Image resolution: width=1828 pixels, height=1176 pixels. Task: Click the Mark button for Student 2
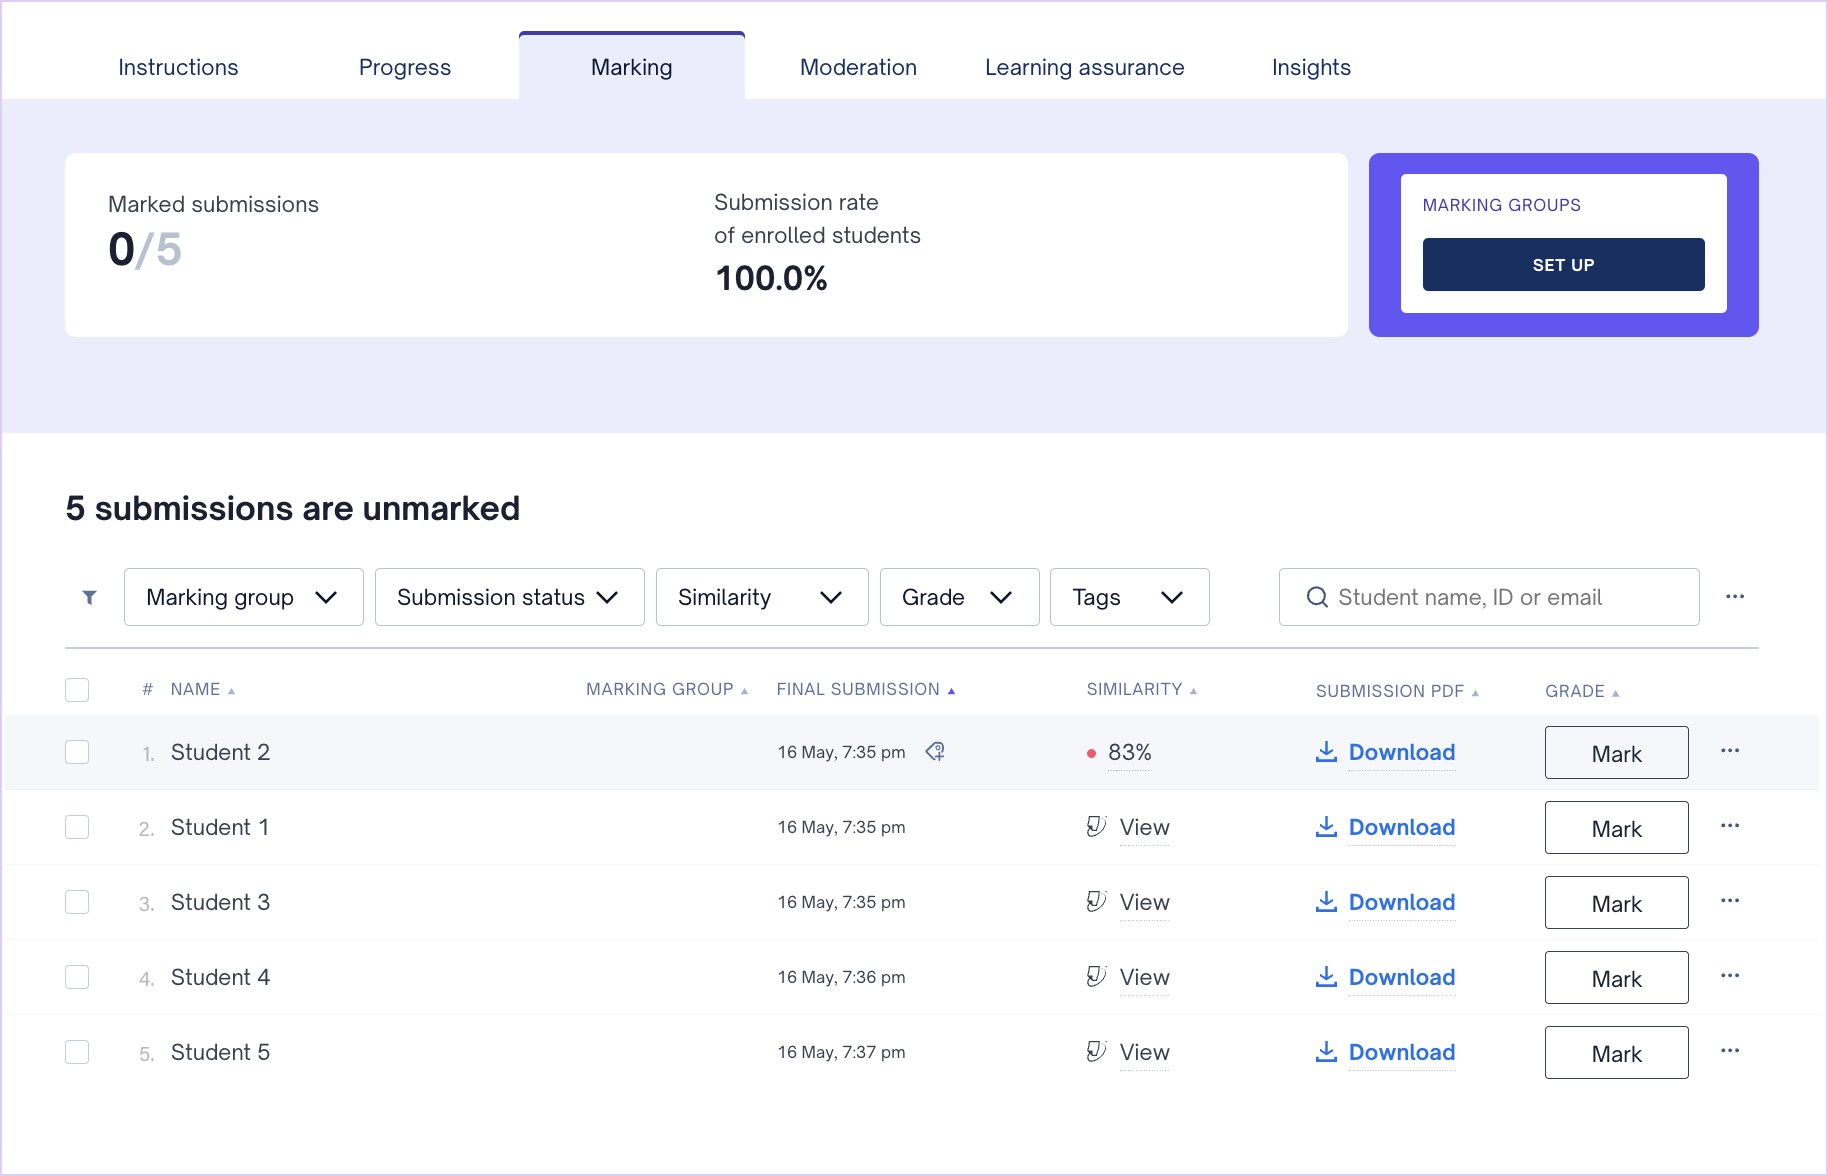1617,753
